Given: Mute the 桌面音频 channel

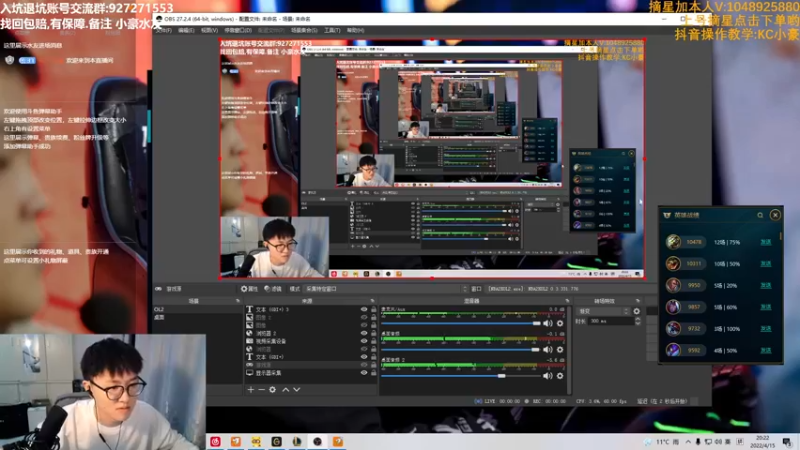Looking at the screenshot, I should coord(548,349).
